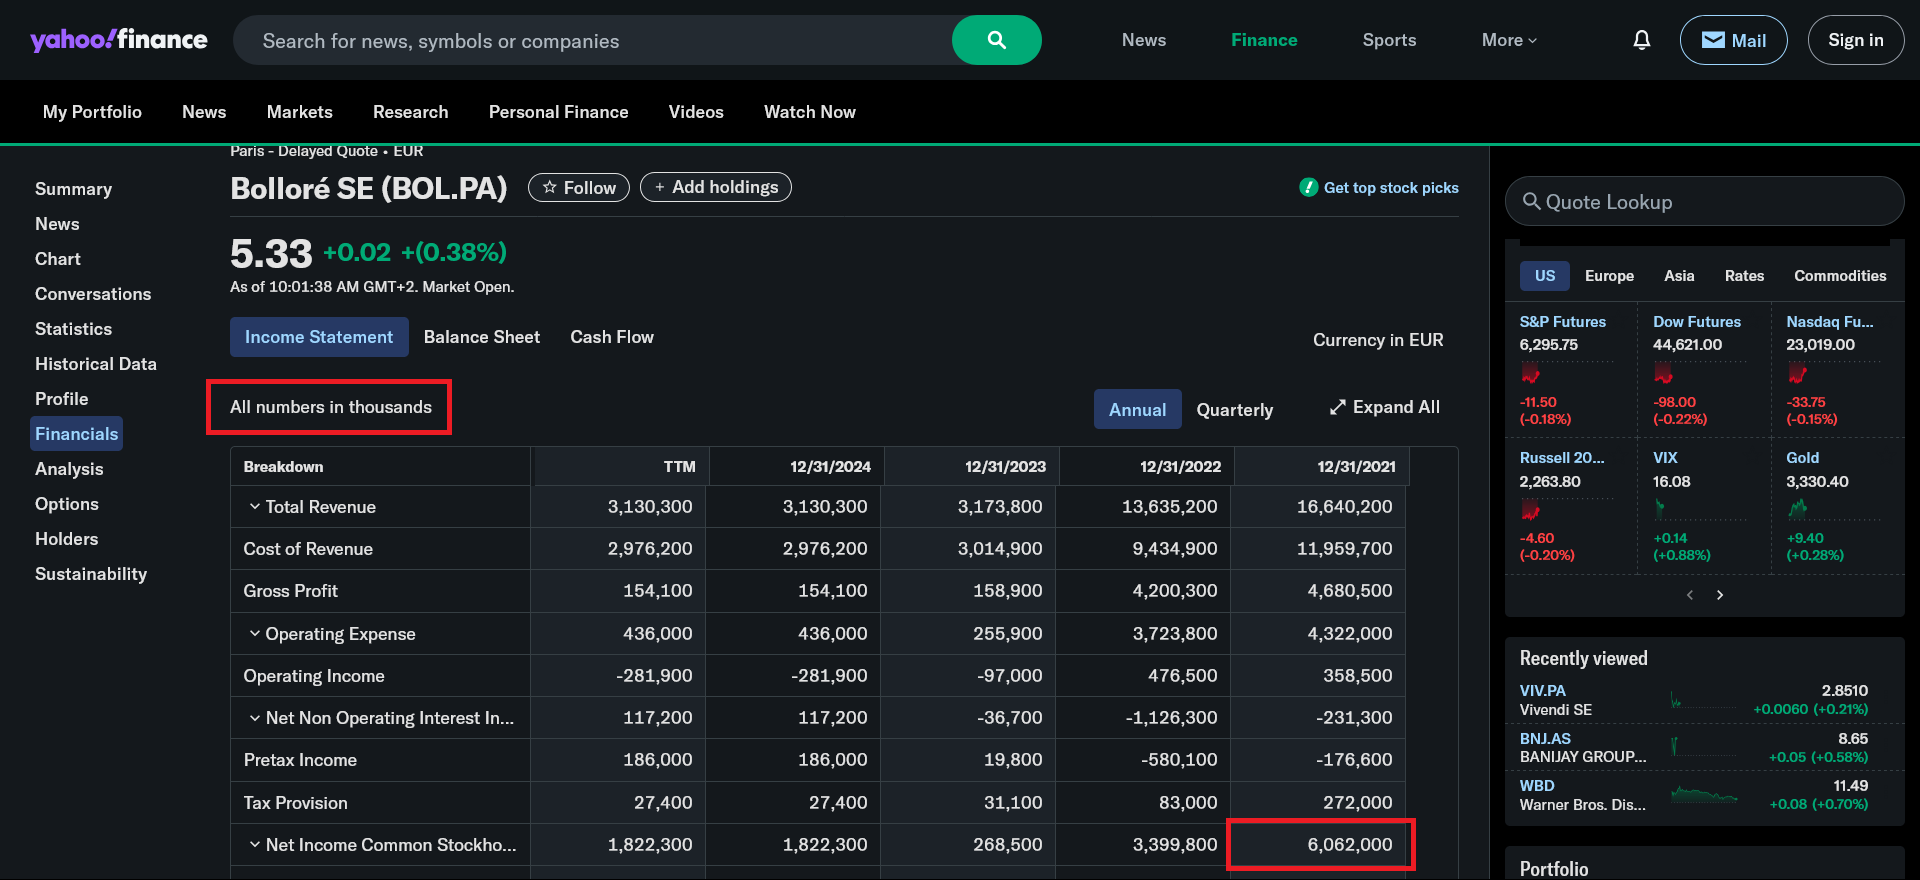
Task: Select Commodities markets tab
Action: 1840,276
